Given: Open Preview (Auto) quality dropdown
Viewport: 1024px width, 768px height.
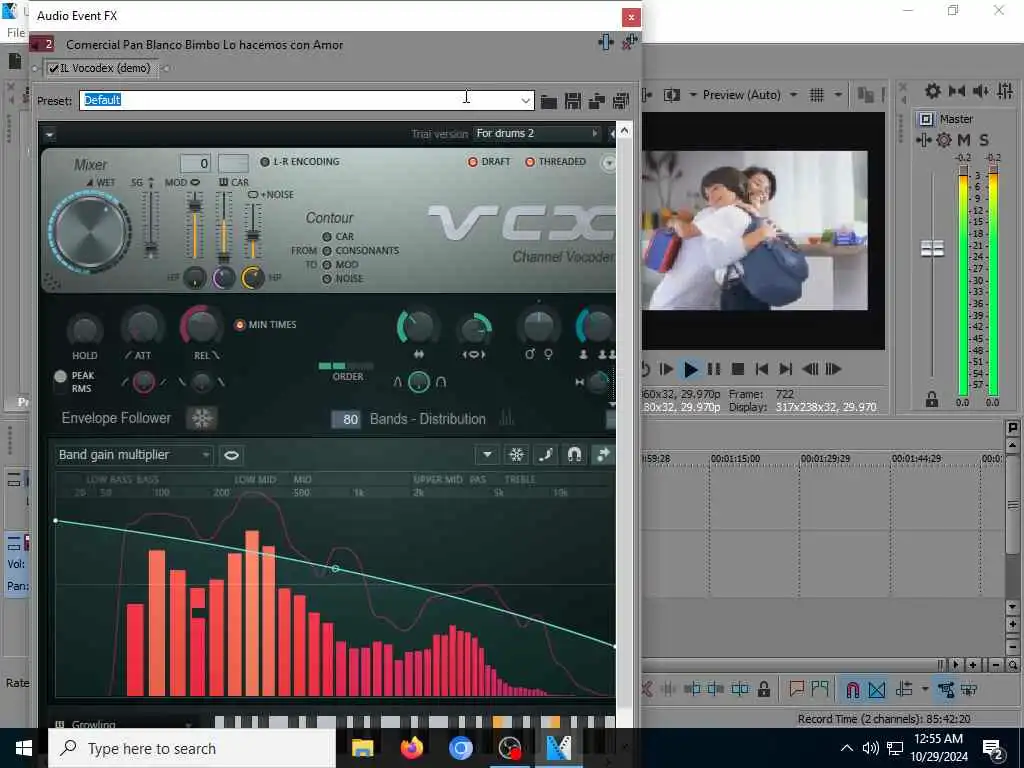Looking at the screenshot, I should click(793, 95).
